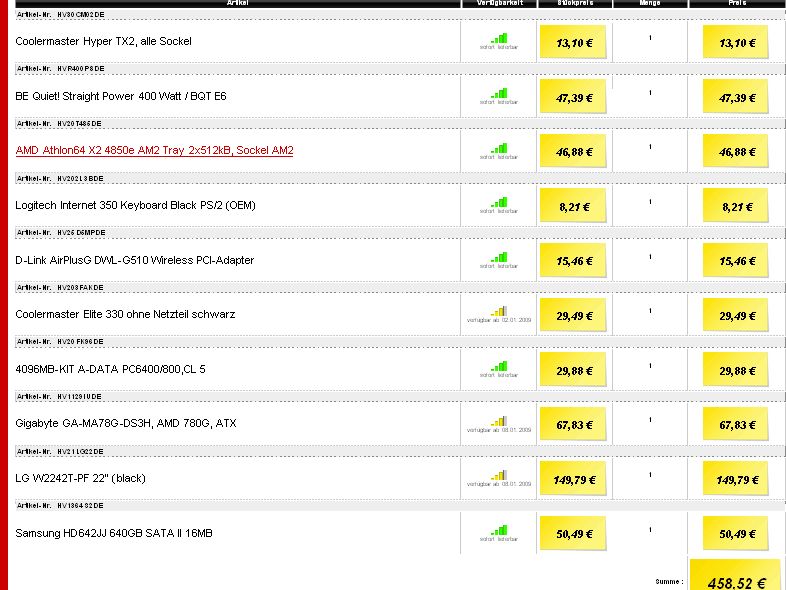The height and width of the screenshot is (590, 786).
Task: Click the 29,88 € unit price for A-DATA kit
Action: (x=573, y=370)
